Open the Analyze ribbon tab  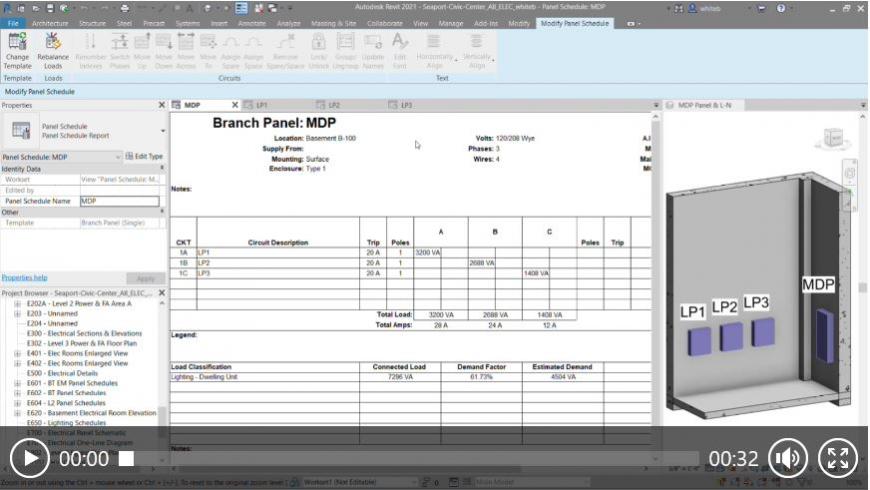point(289,23)
